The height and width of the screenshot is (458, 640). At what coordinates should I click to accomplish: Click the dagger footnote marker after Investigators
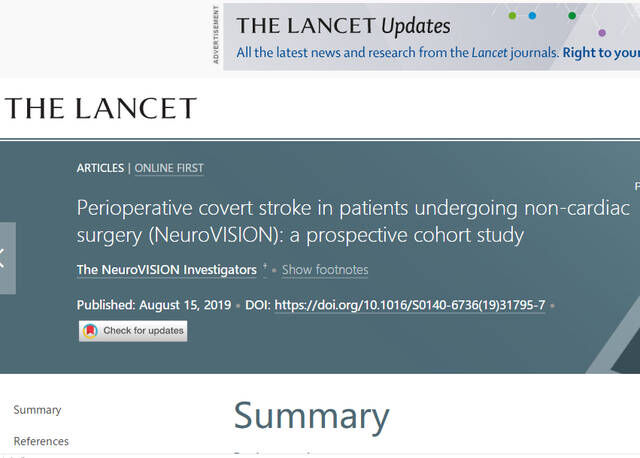(265, 268)
